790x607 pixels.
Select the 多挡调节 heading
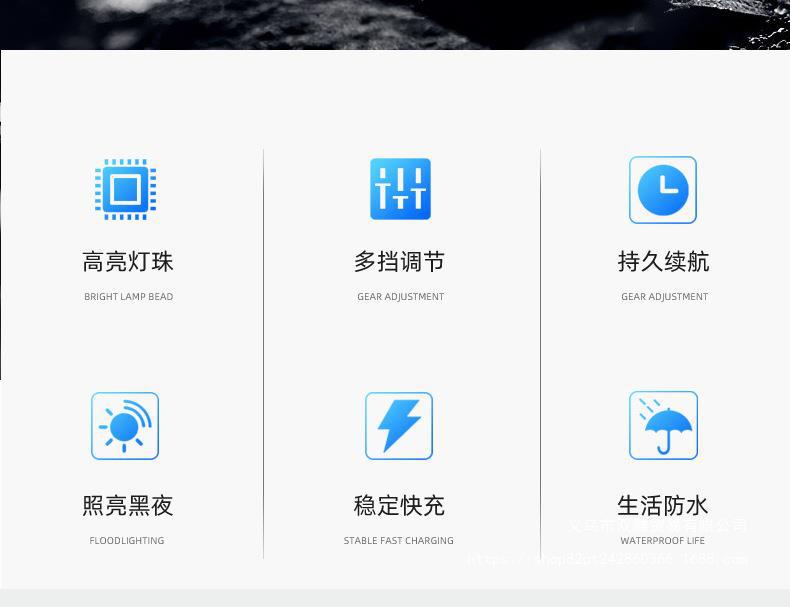[x=399, y=262]
